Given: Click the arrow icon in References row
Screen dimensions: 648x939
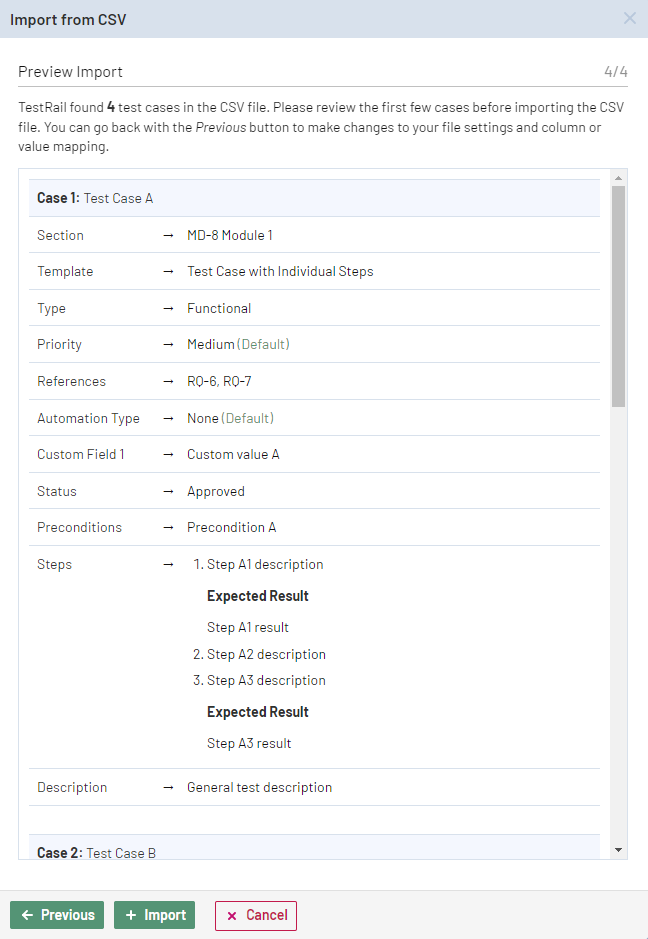Looking at the screenshot, I should click(168, 381).
